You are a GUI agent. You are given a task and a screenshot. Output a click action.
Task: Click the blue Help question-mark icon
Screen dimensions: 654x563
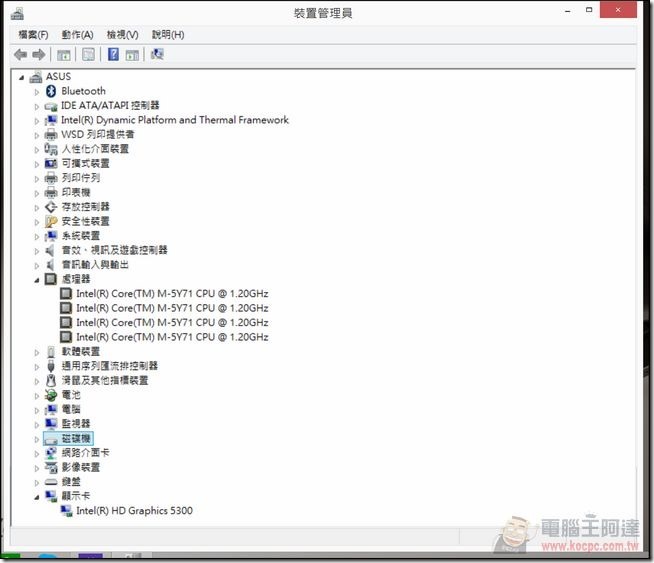pyautogui.click(x=113, y=54)
